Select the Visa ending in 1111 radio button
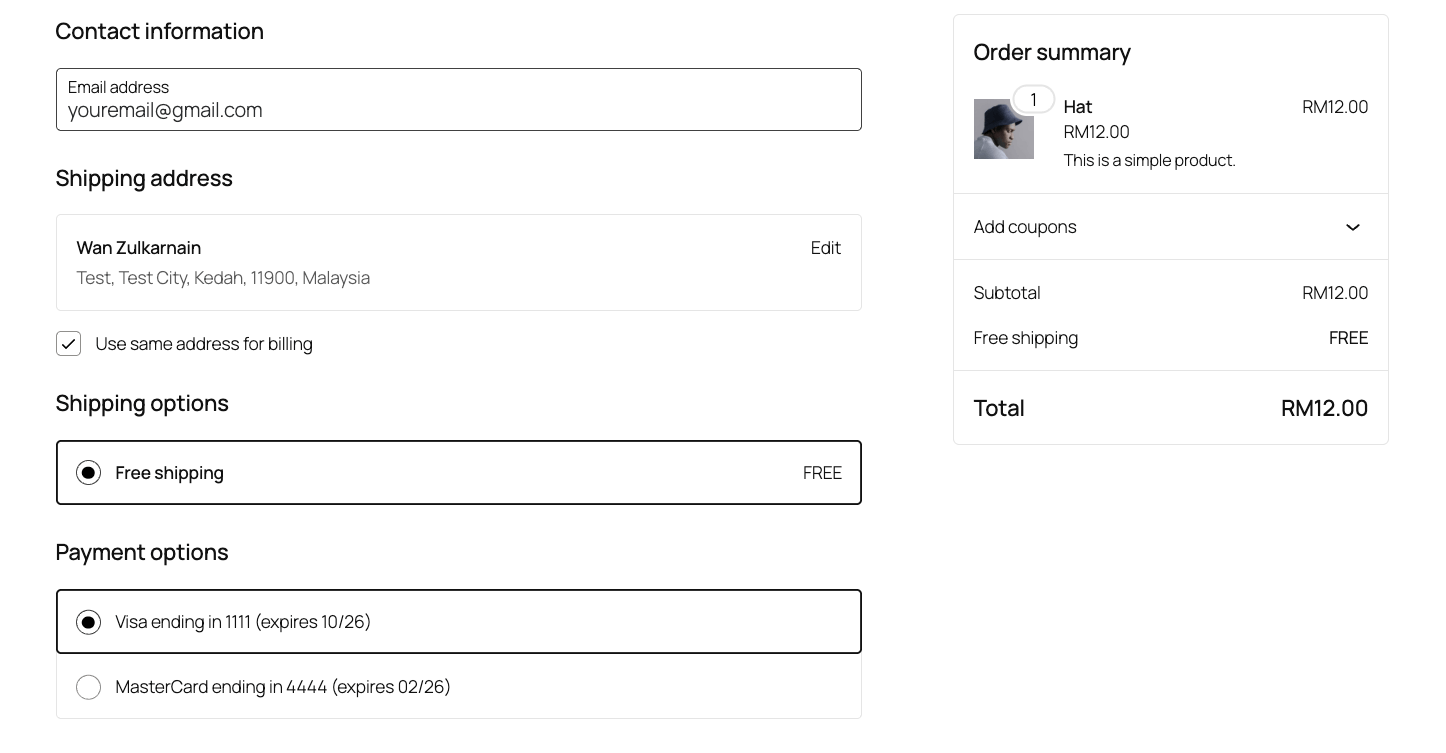1446x753 pixels. point(89,622)
